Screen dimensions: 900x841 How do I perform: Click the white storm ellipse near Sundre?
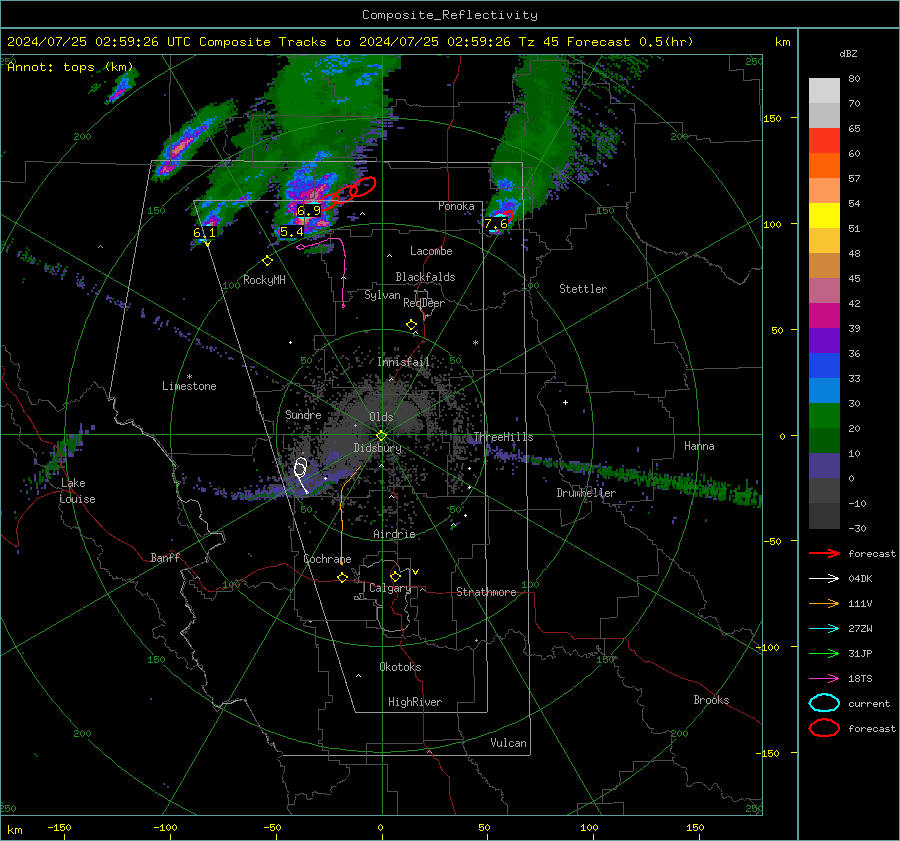click(300, 468)
